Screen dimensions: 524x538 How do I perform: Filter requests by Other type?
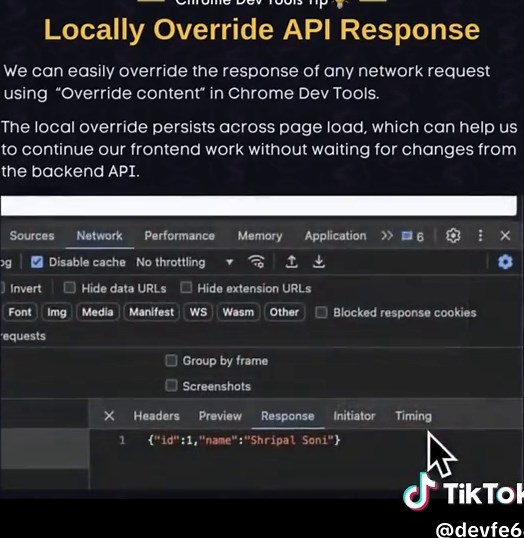pyautogui.click(x=284, y=312)
